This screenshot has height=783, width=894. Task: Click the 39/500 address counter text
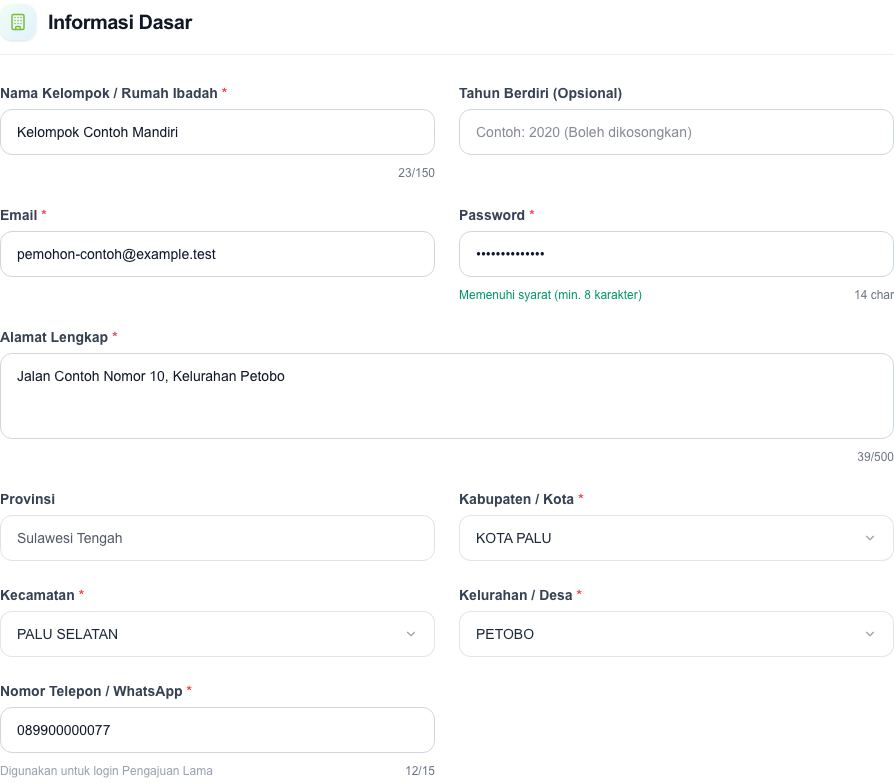[875, 457]
